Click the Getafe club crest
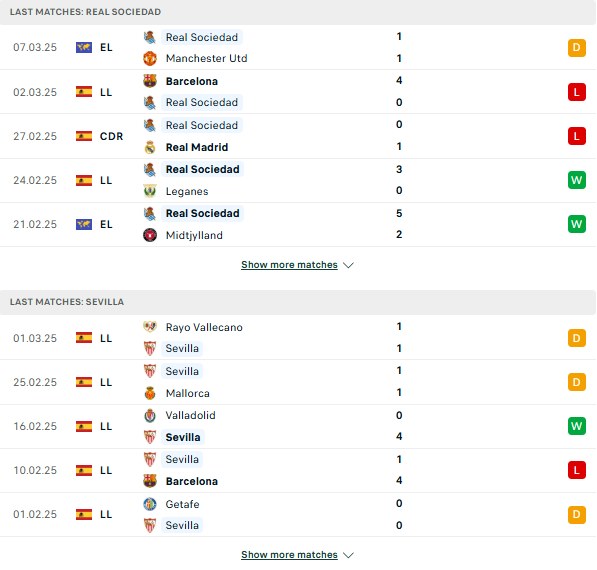597x570 pixels. (x=150, y=504)
